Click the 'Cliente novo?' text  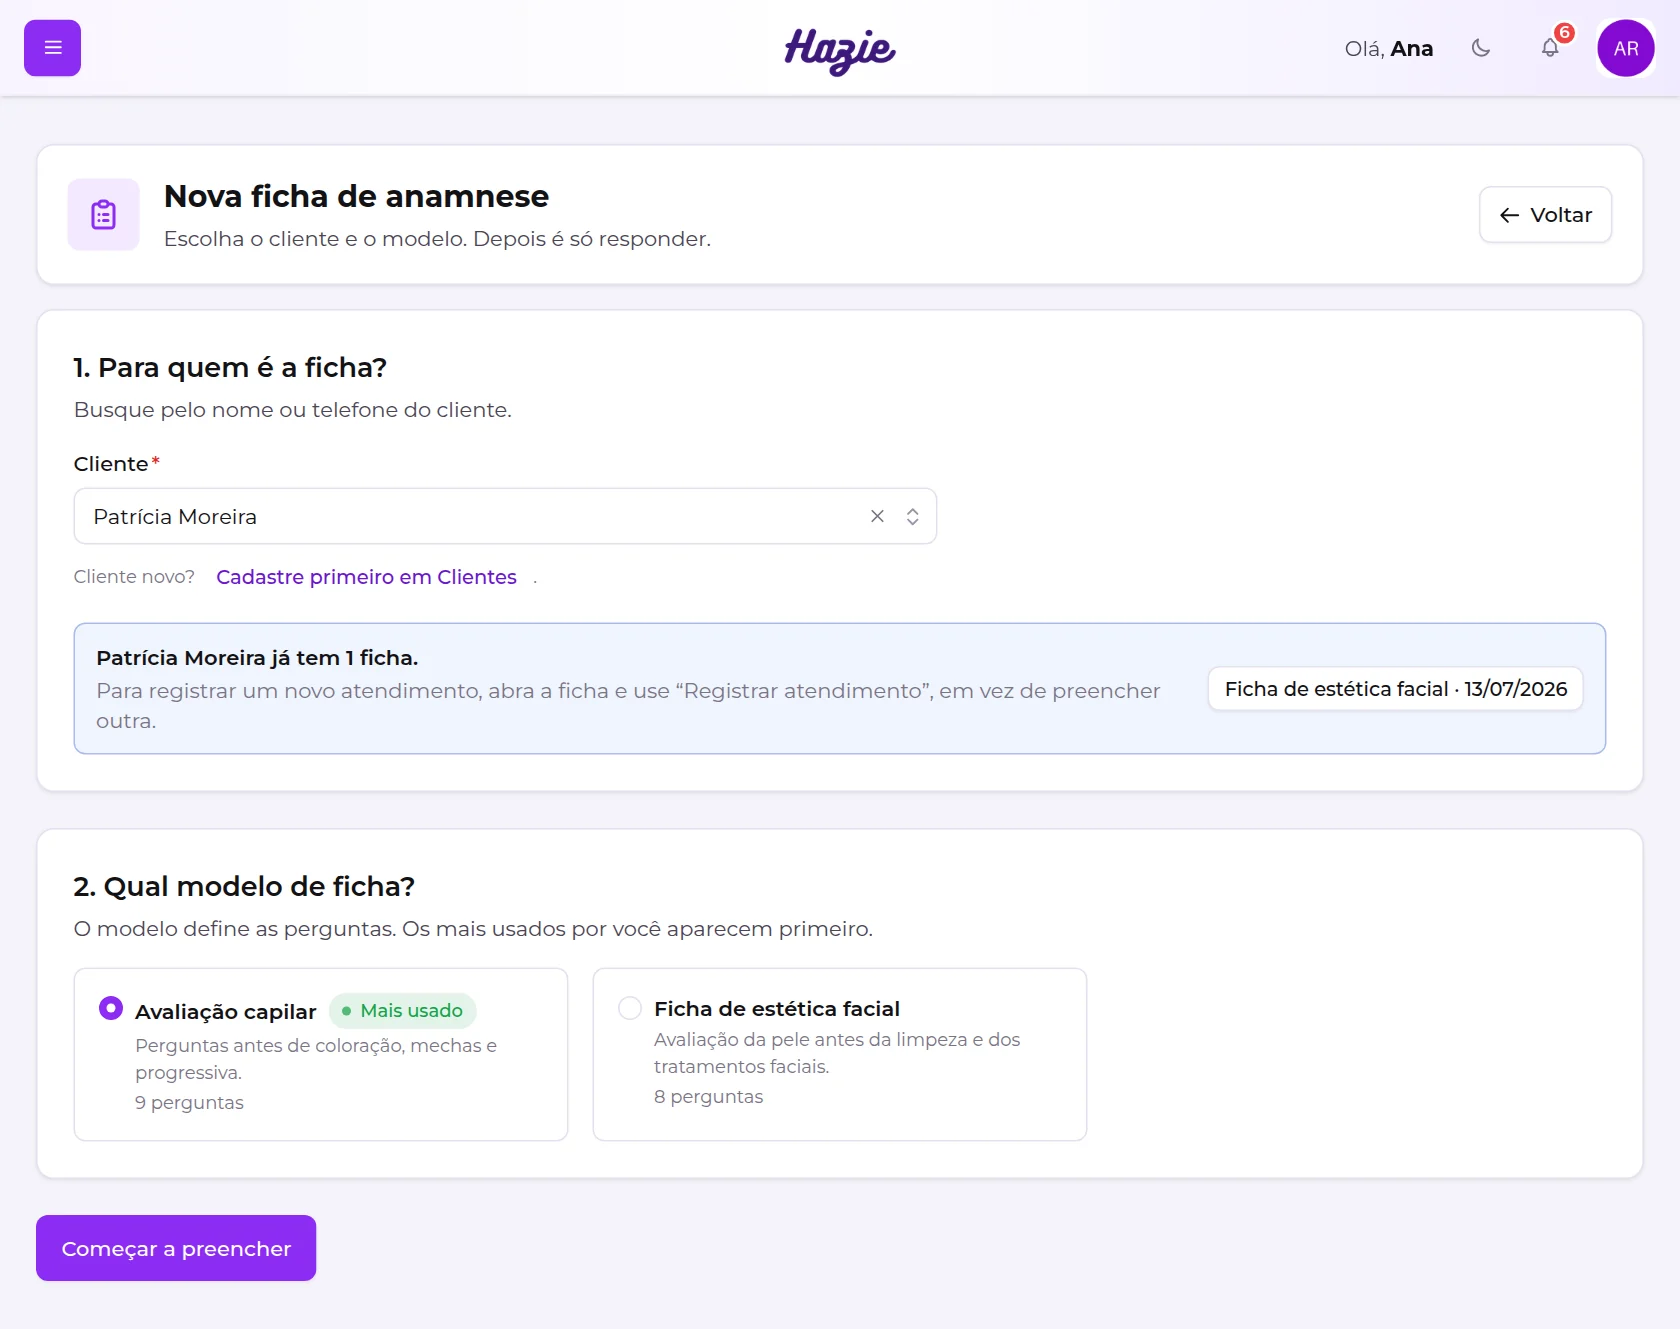134,577
